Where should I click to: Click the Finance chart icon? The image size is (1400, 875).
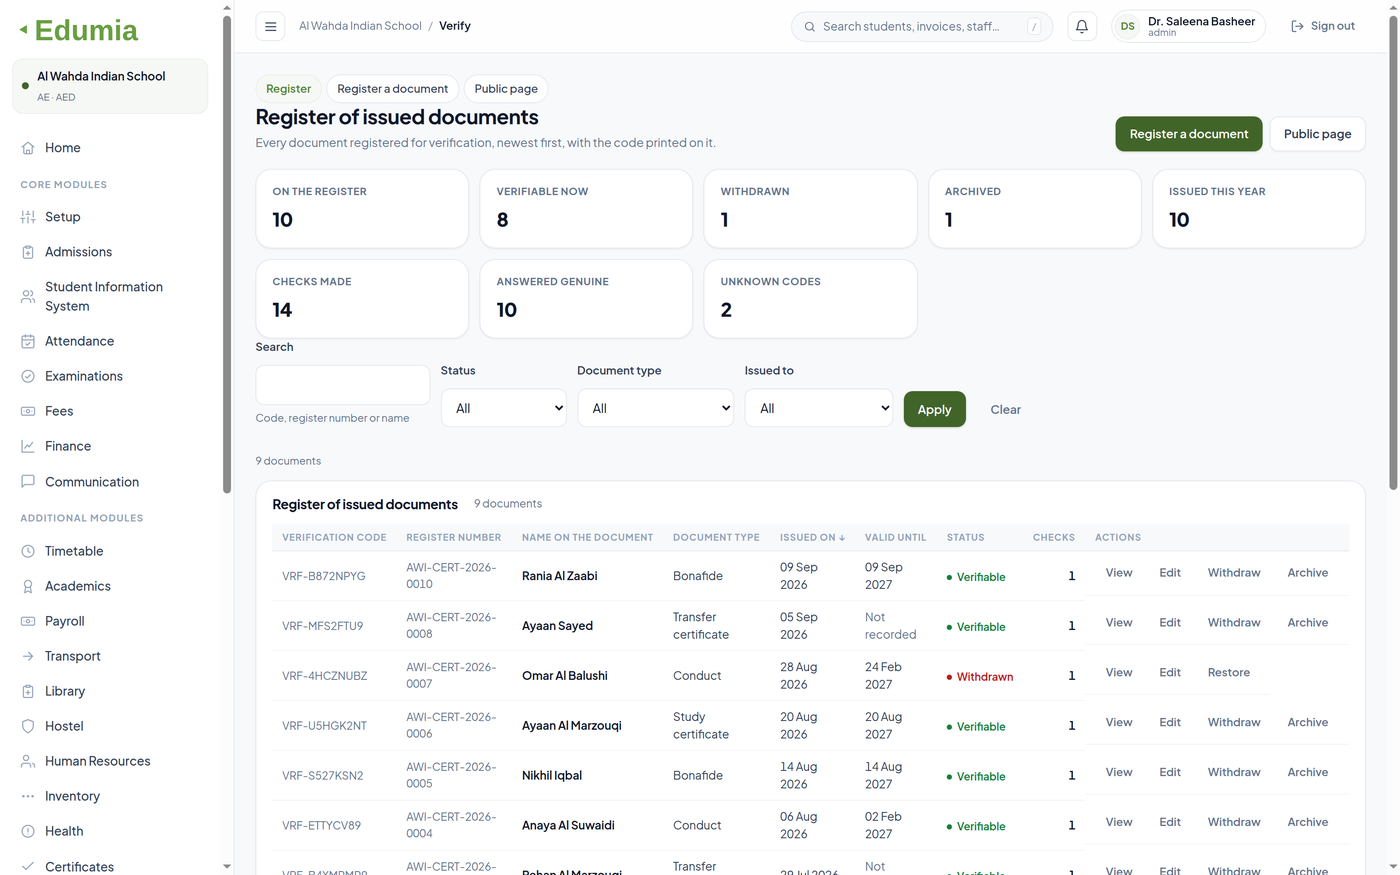pos(28,446)
